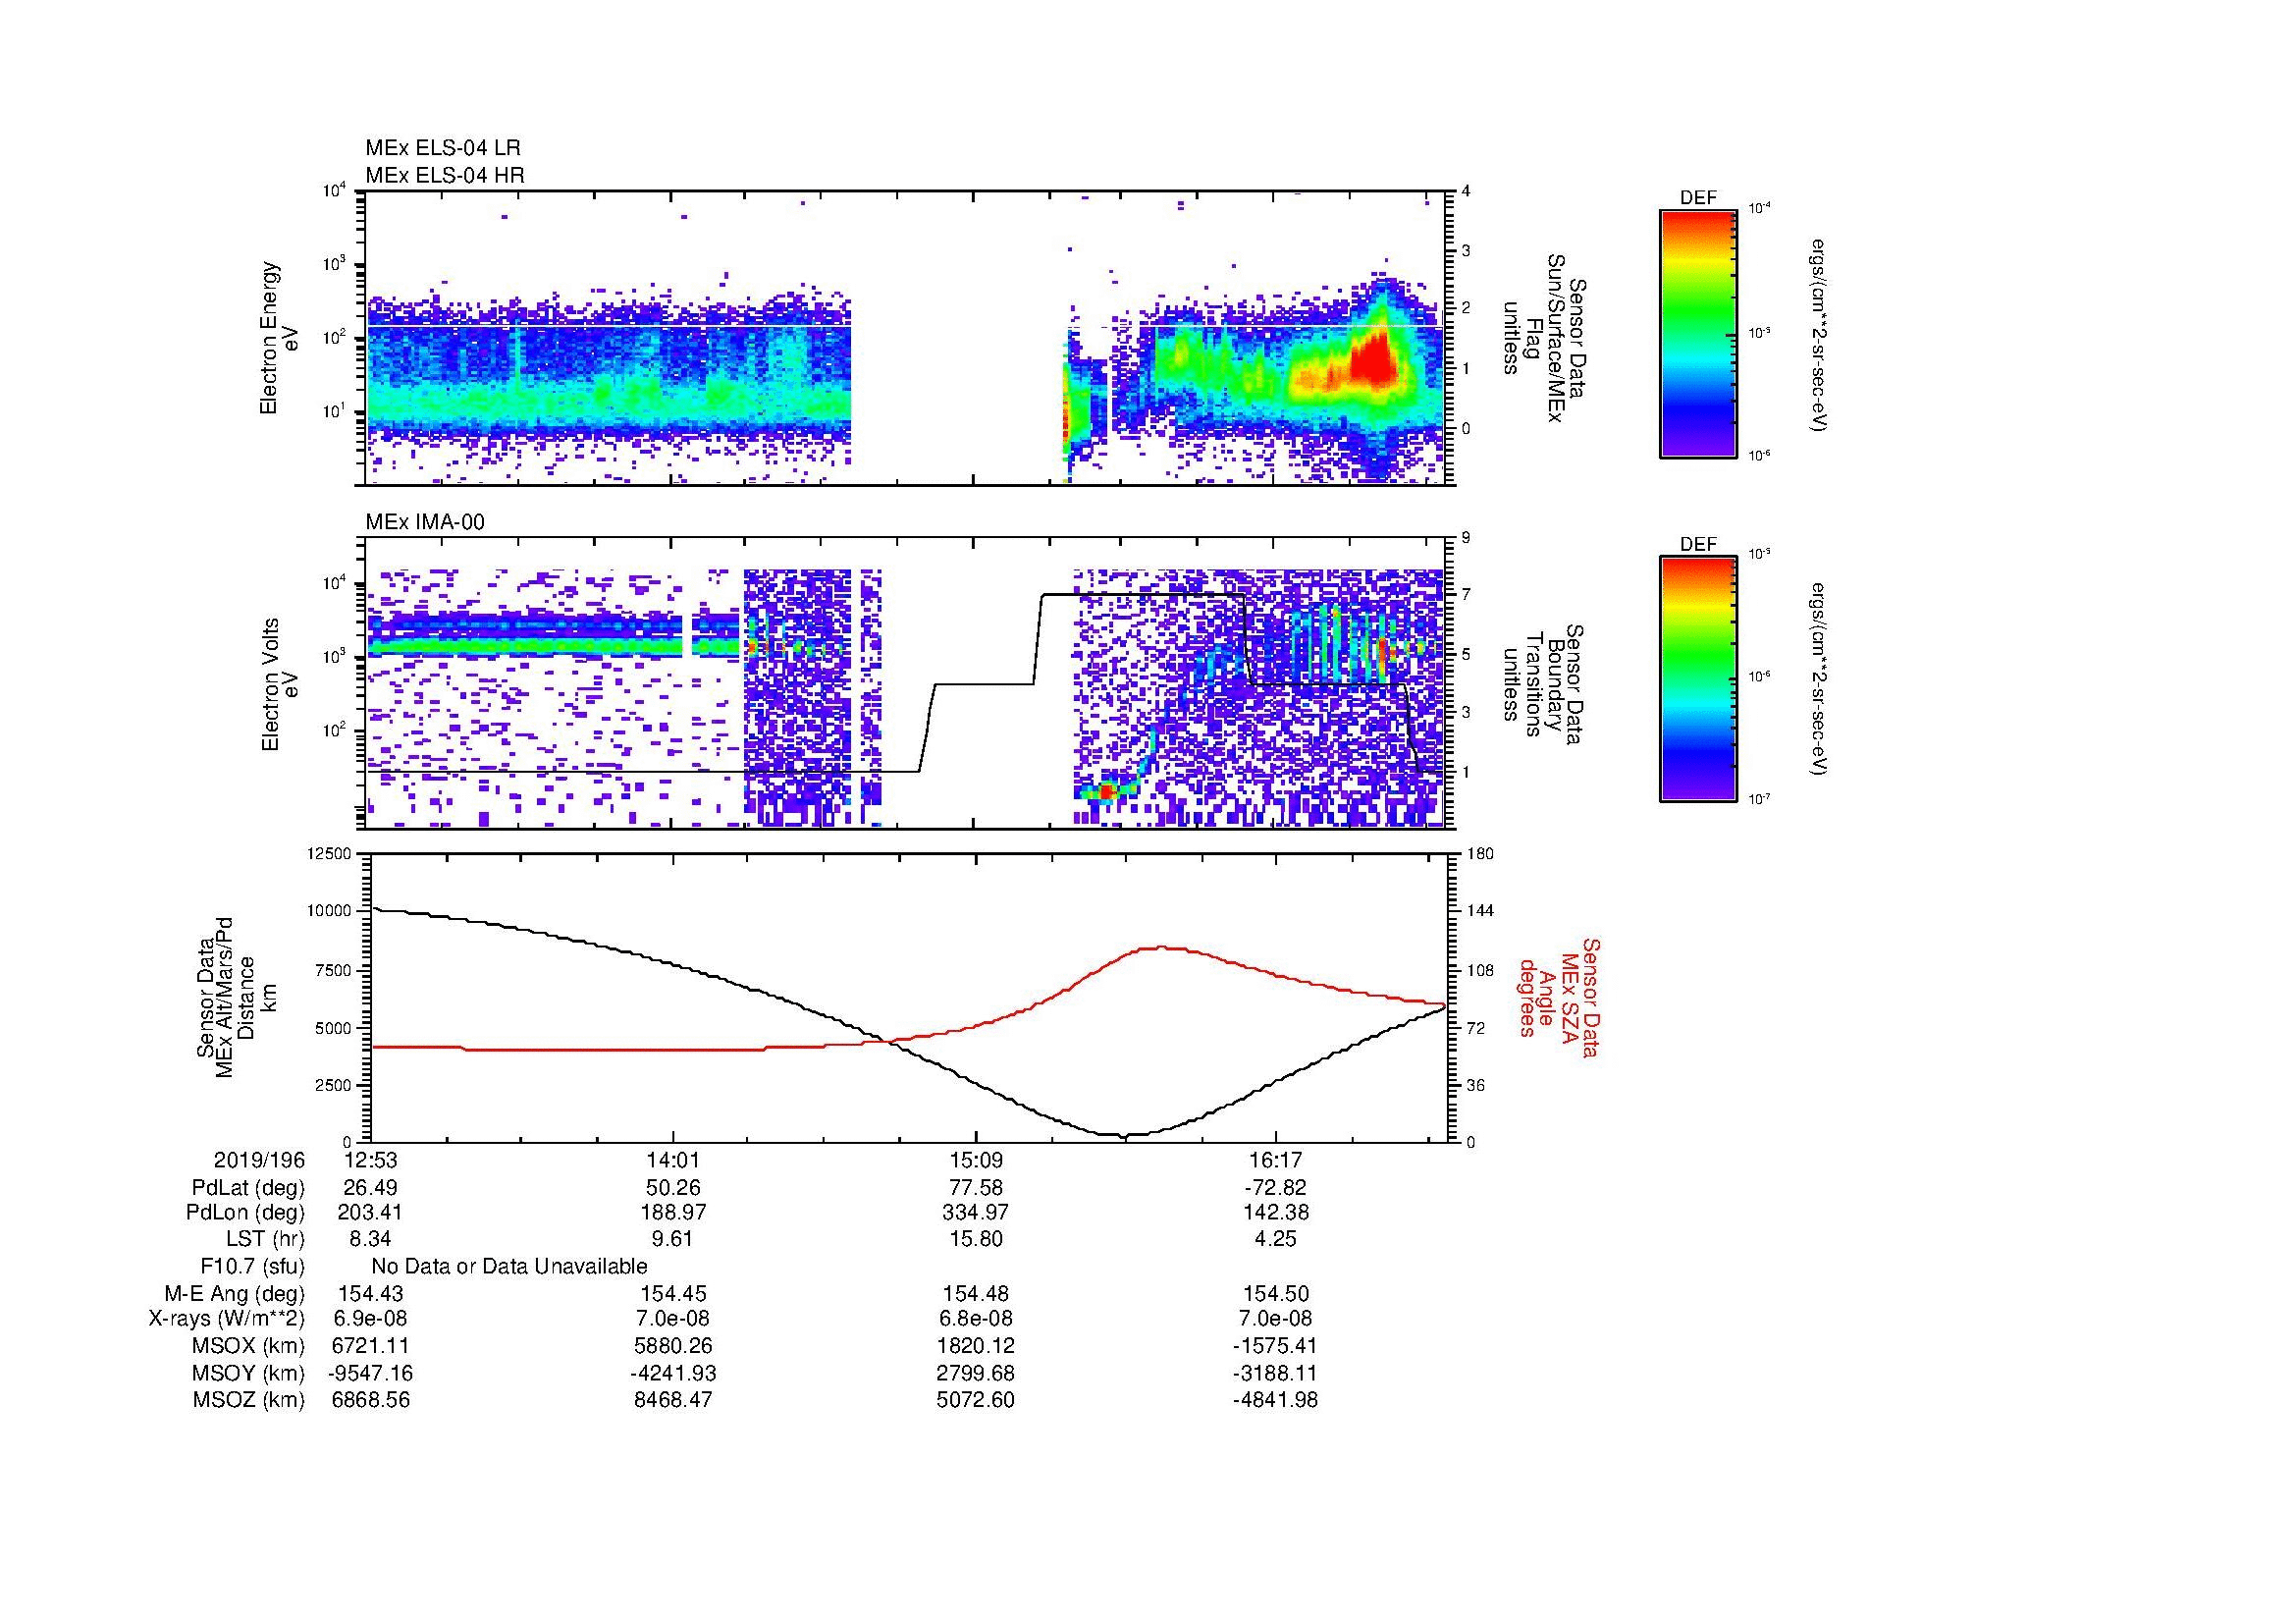Click PdLon value '334.97'
This screenshot has width=2296, height=1623.
pyautogui.click(x=975, y=1213)
